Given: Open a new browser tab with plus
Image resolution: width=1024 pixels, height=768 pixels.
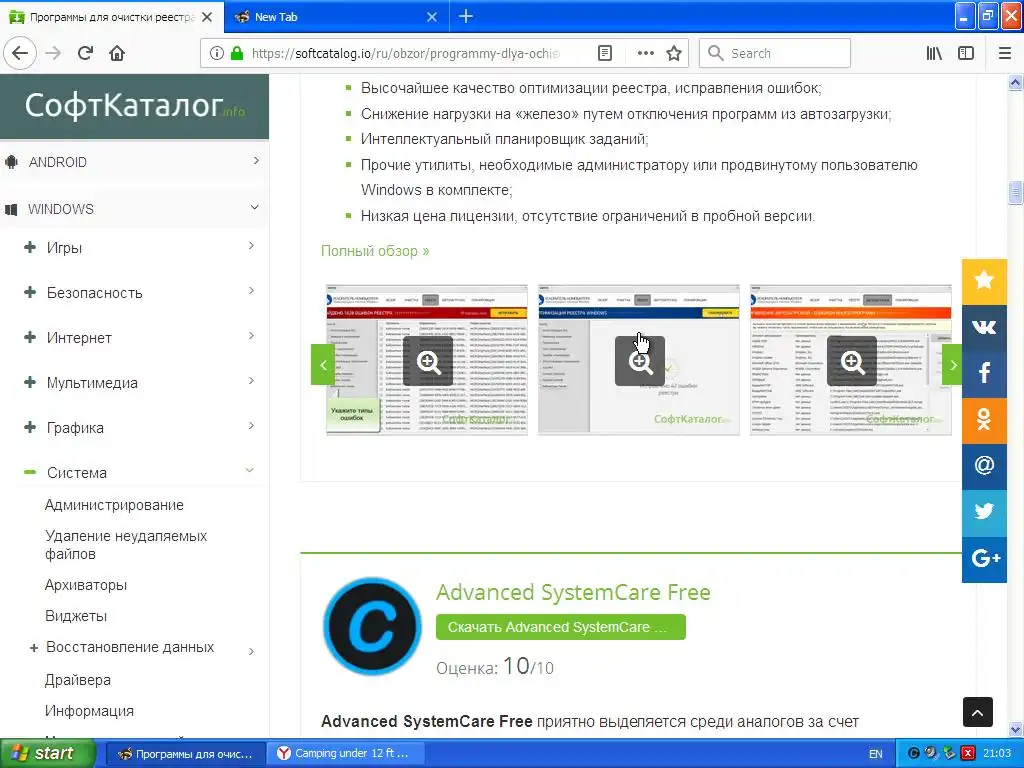Looking at the screenshot, I should (466, 16).
